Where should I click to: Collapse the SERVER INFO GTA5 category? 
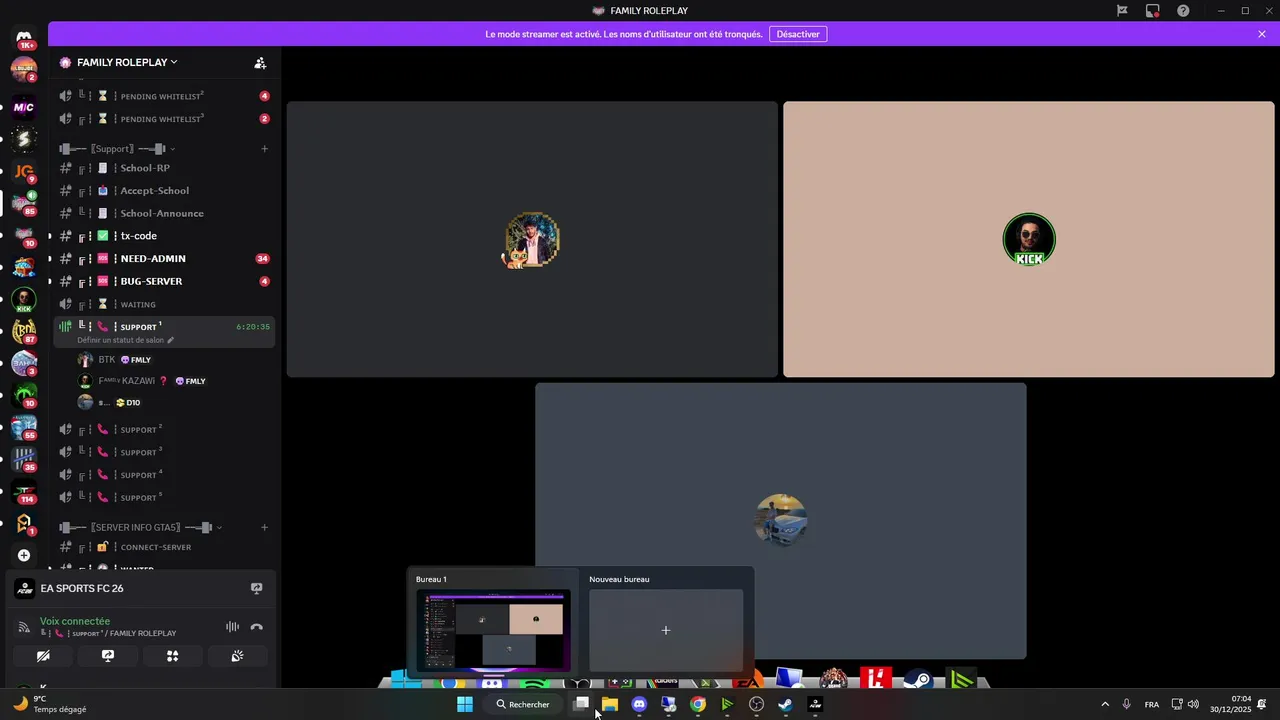[x=140, y=527]
